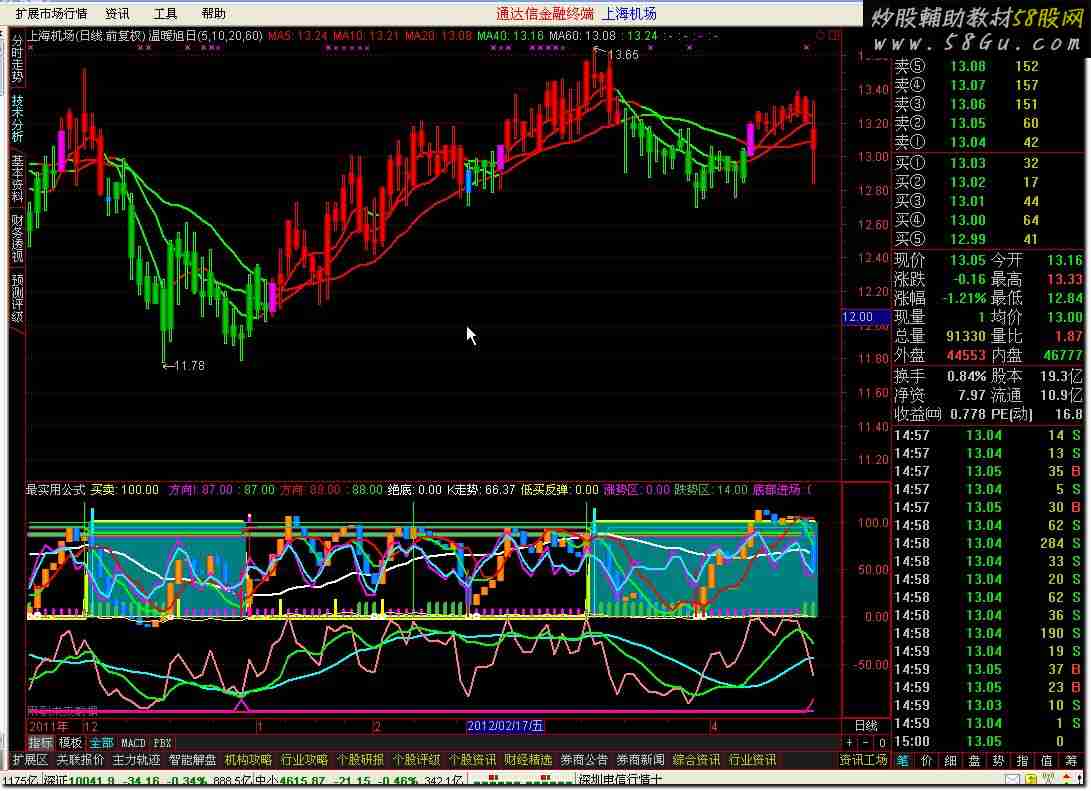
Task: Click the small circle icon at chart top-right
Action: (820, 35)
